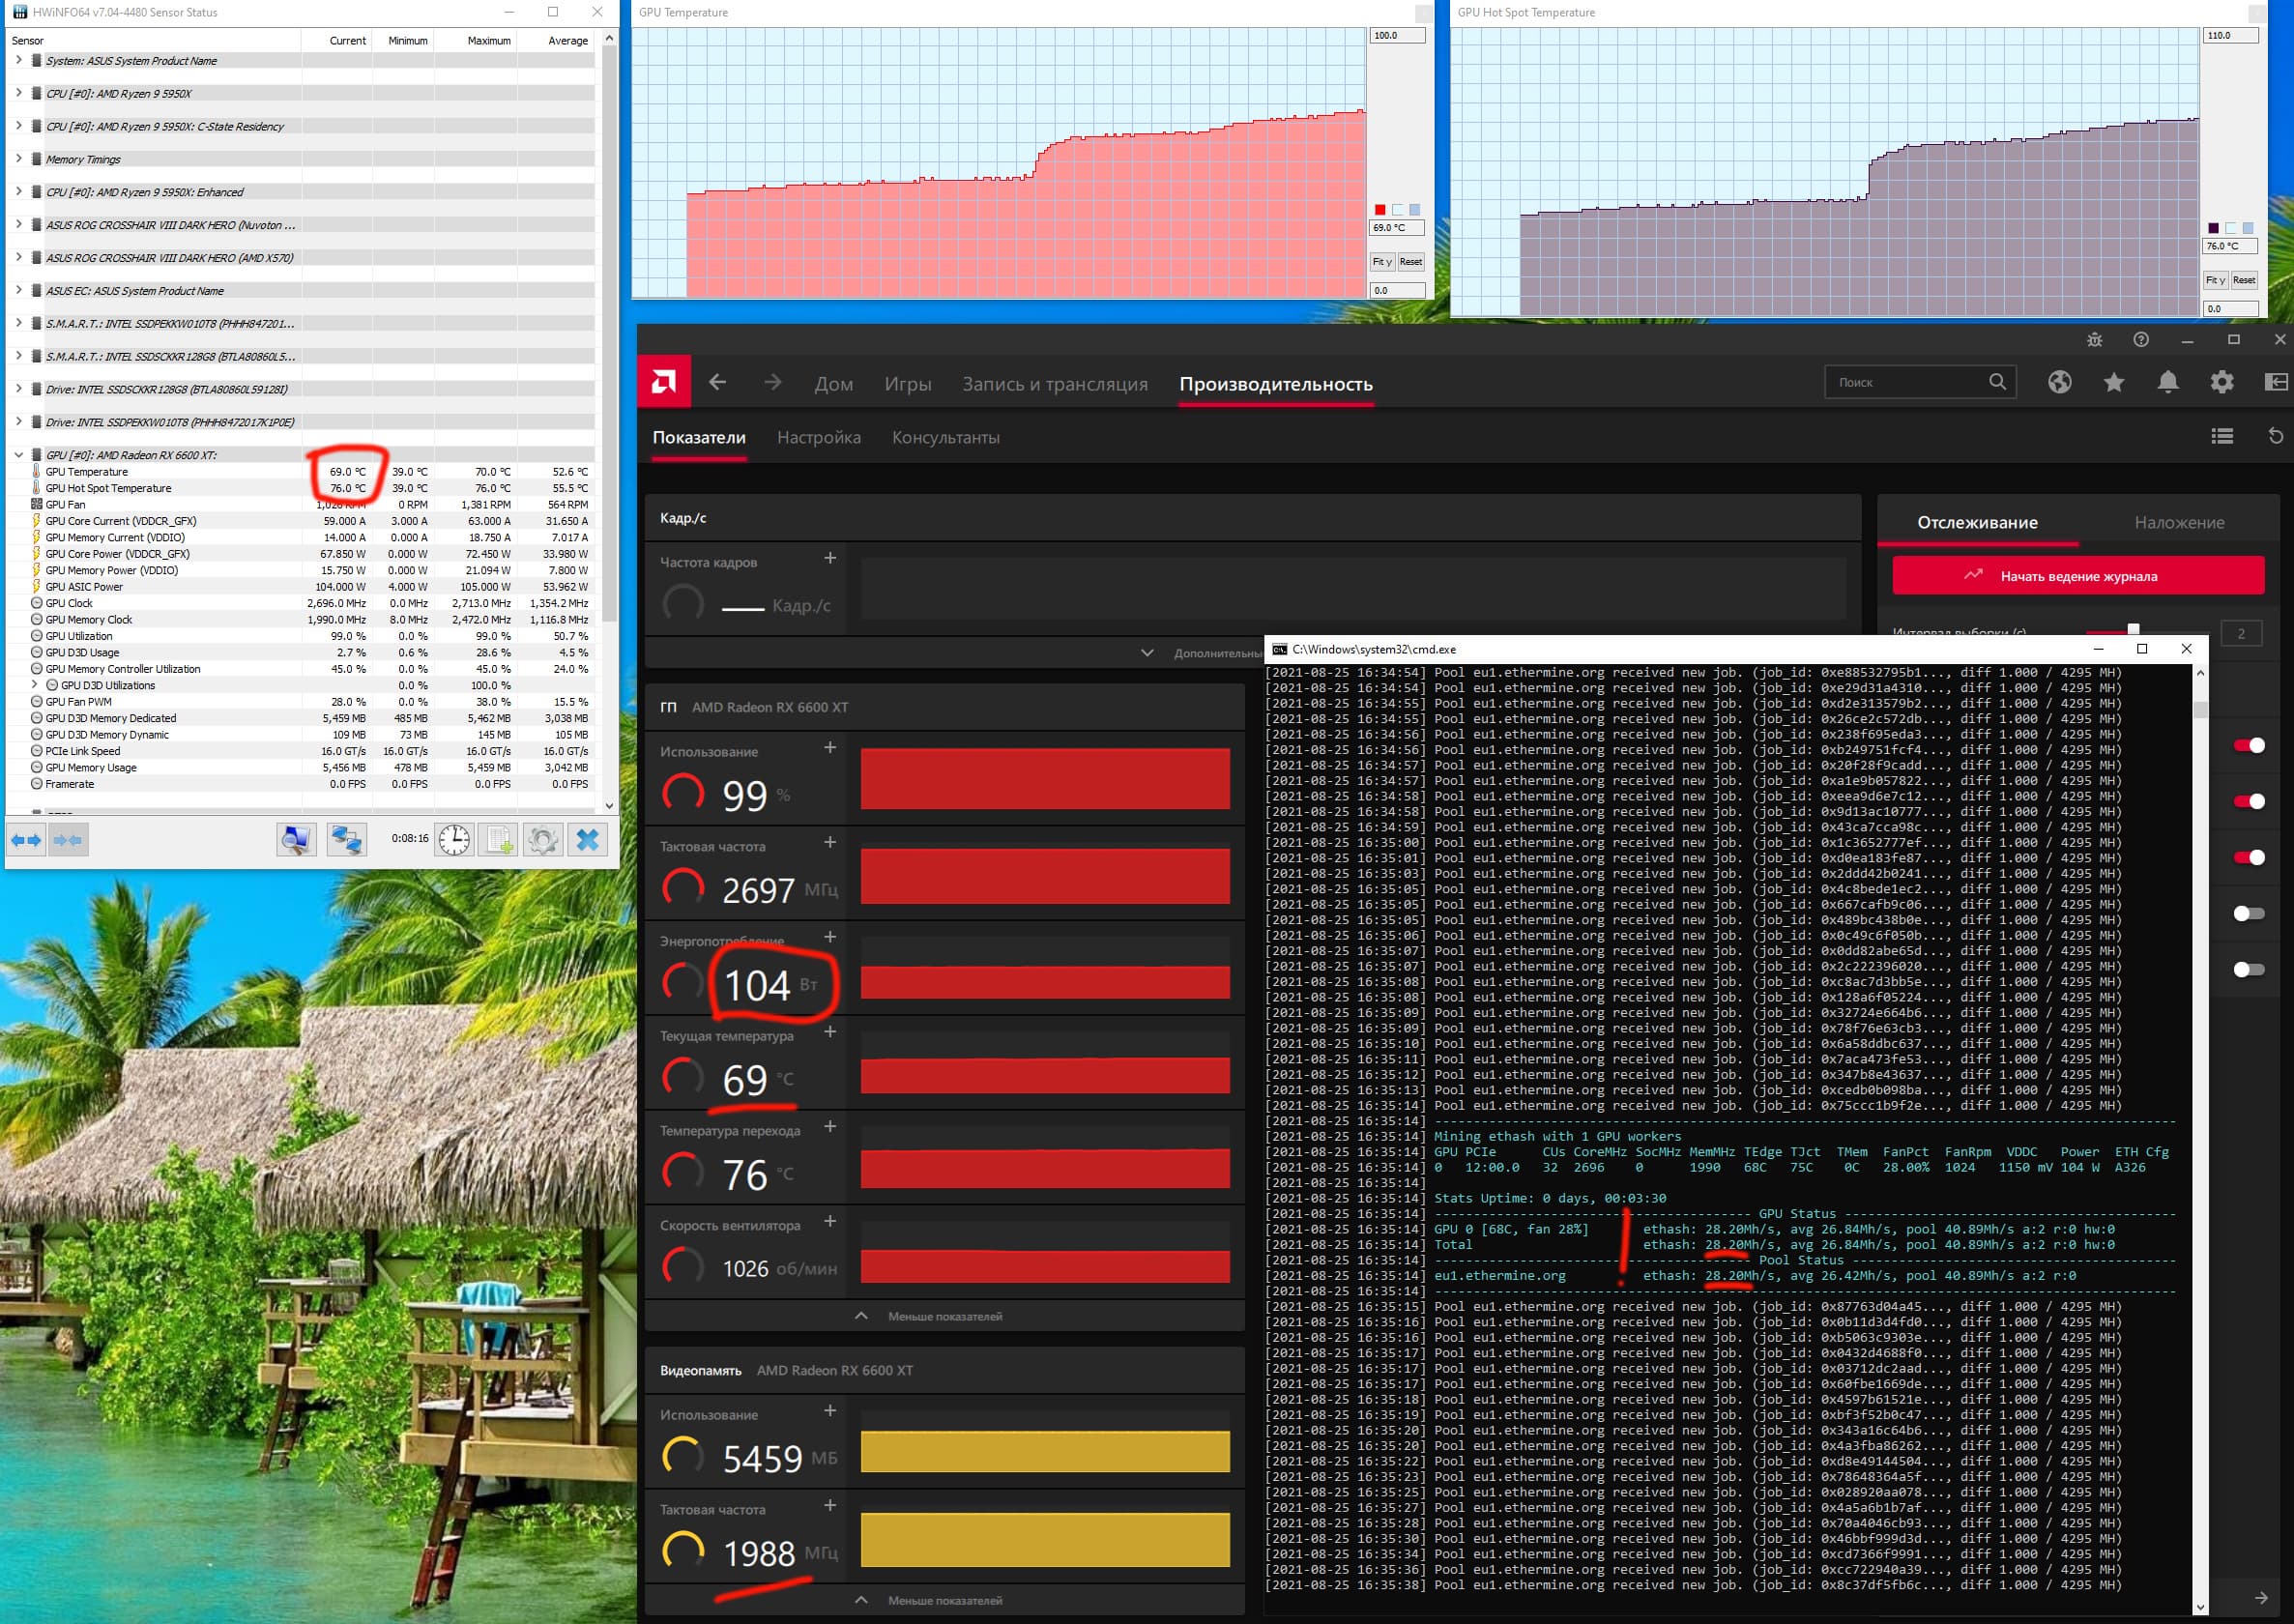This screenshot has width=2294, height=1624.
Task: Click HWiNFO reset clock icon
Action: [x=454, y=839]
